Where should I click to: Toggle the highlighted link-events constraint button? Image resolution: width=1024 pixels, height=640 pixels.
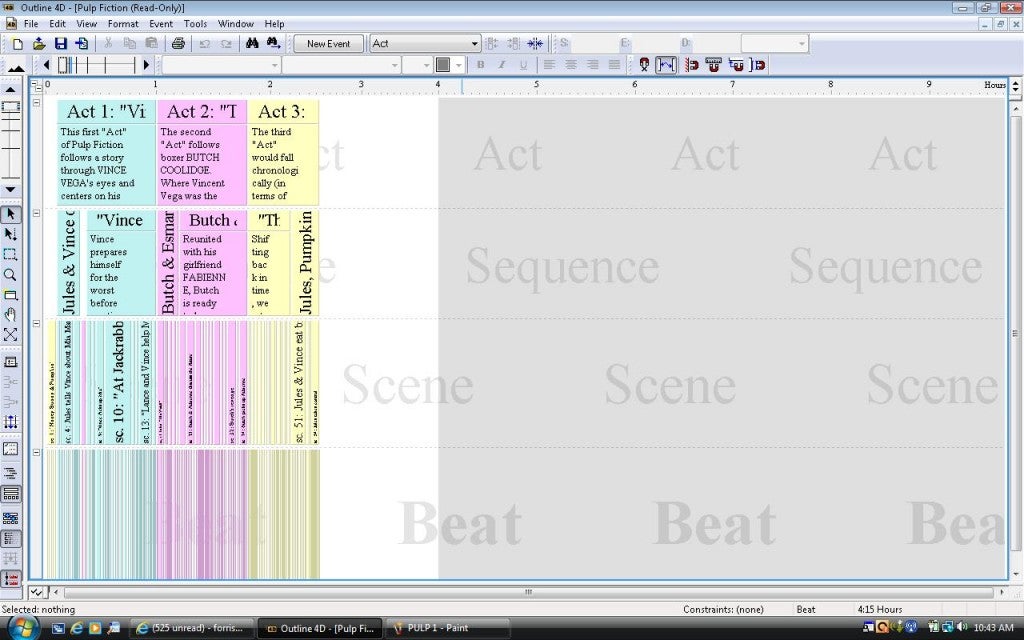point(666,65)
